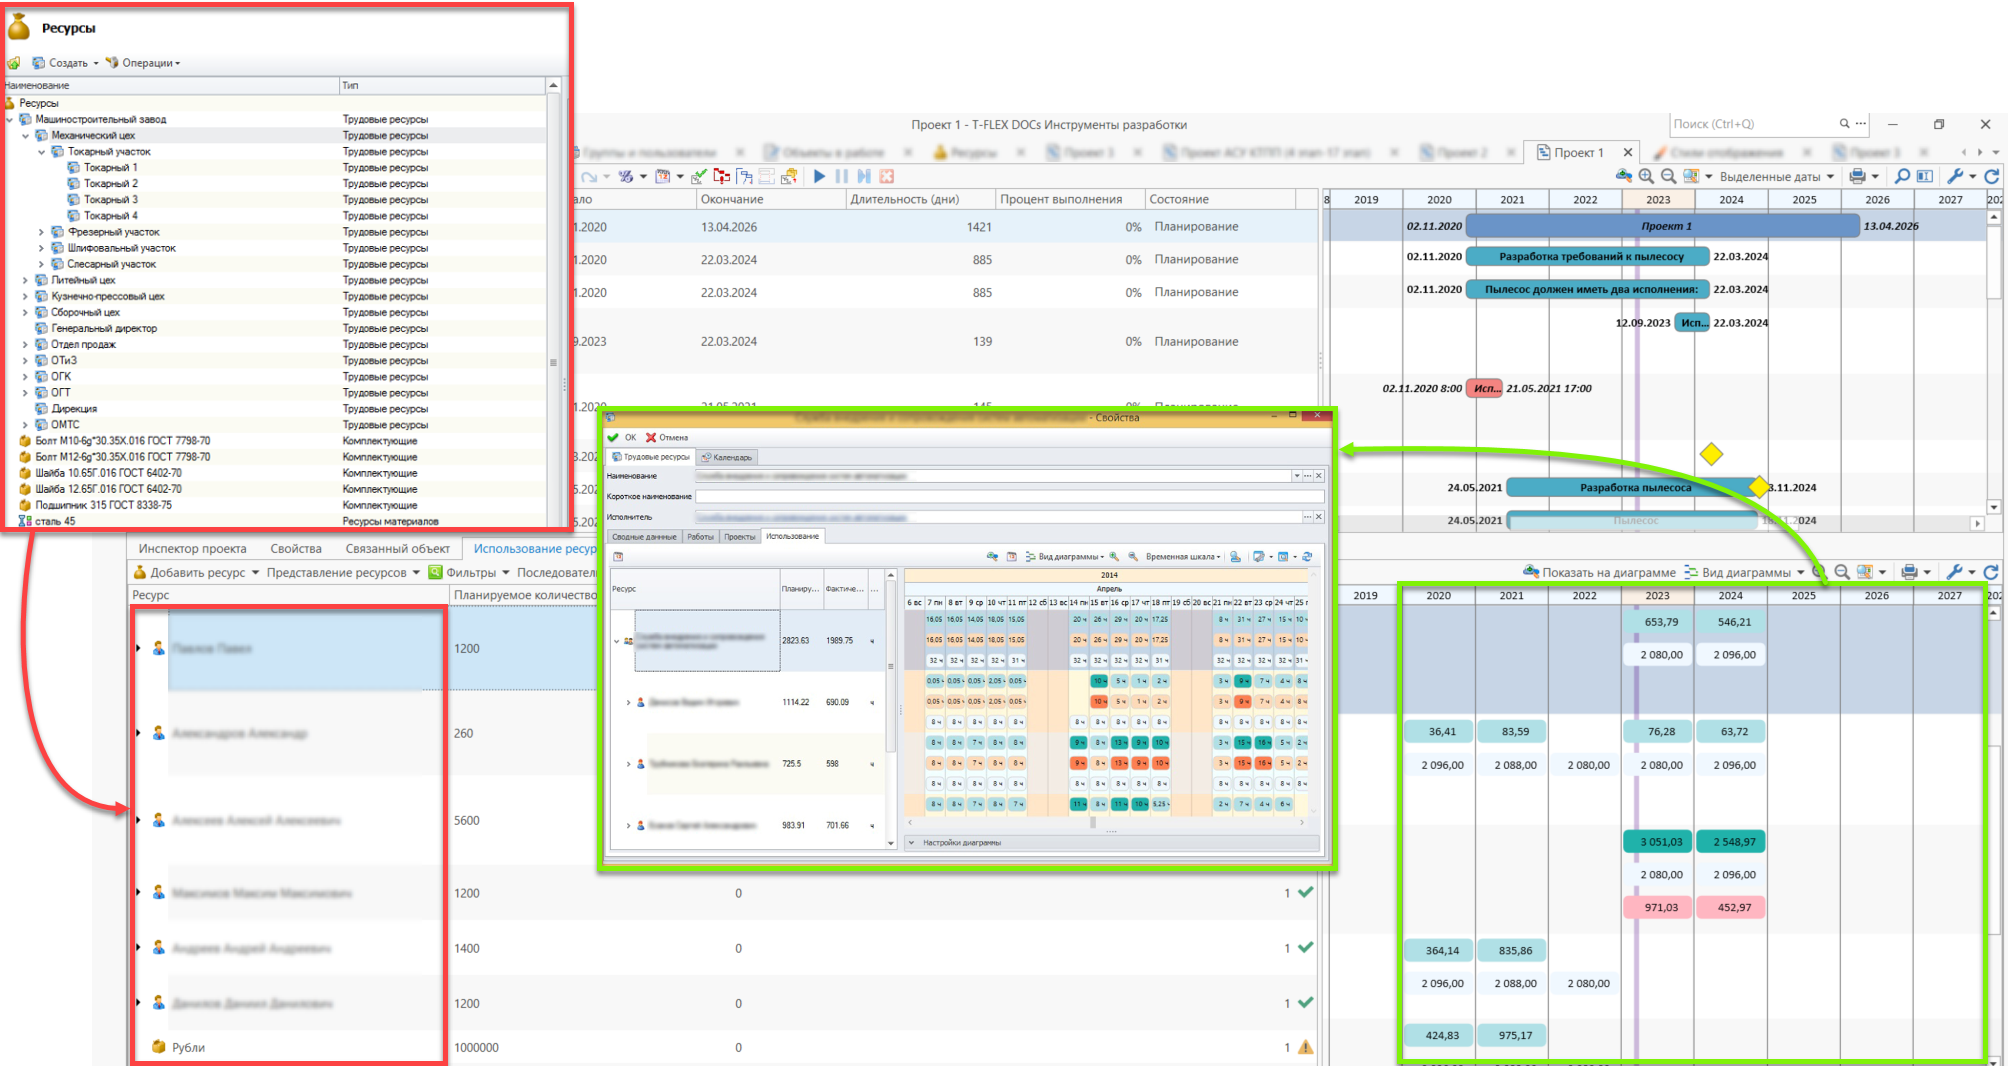Click the ellipsis button of the Исполнитель field
This screenshot has height=1066, width=2008.
(1307, 517)
